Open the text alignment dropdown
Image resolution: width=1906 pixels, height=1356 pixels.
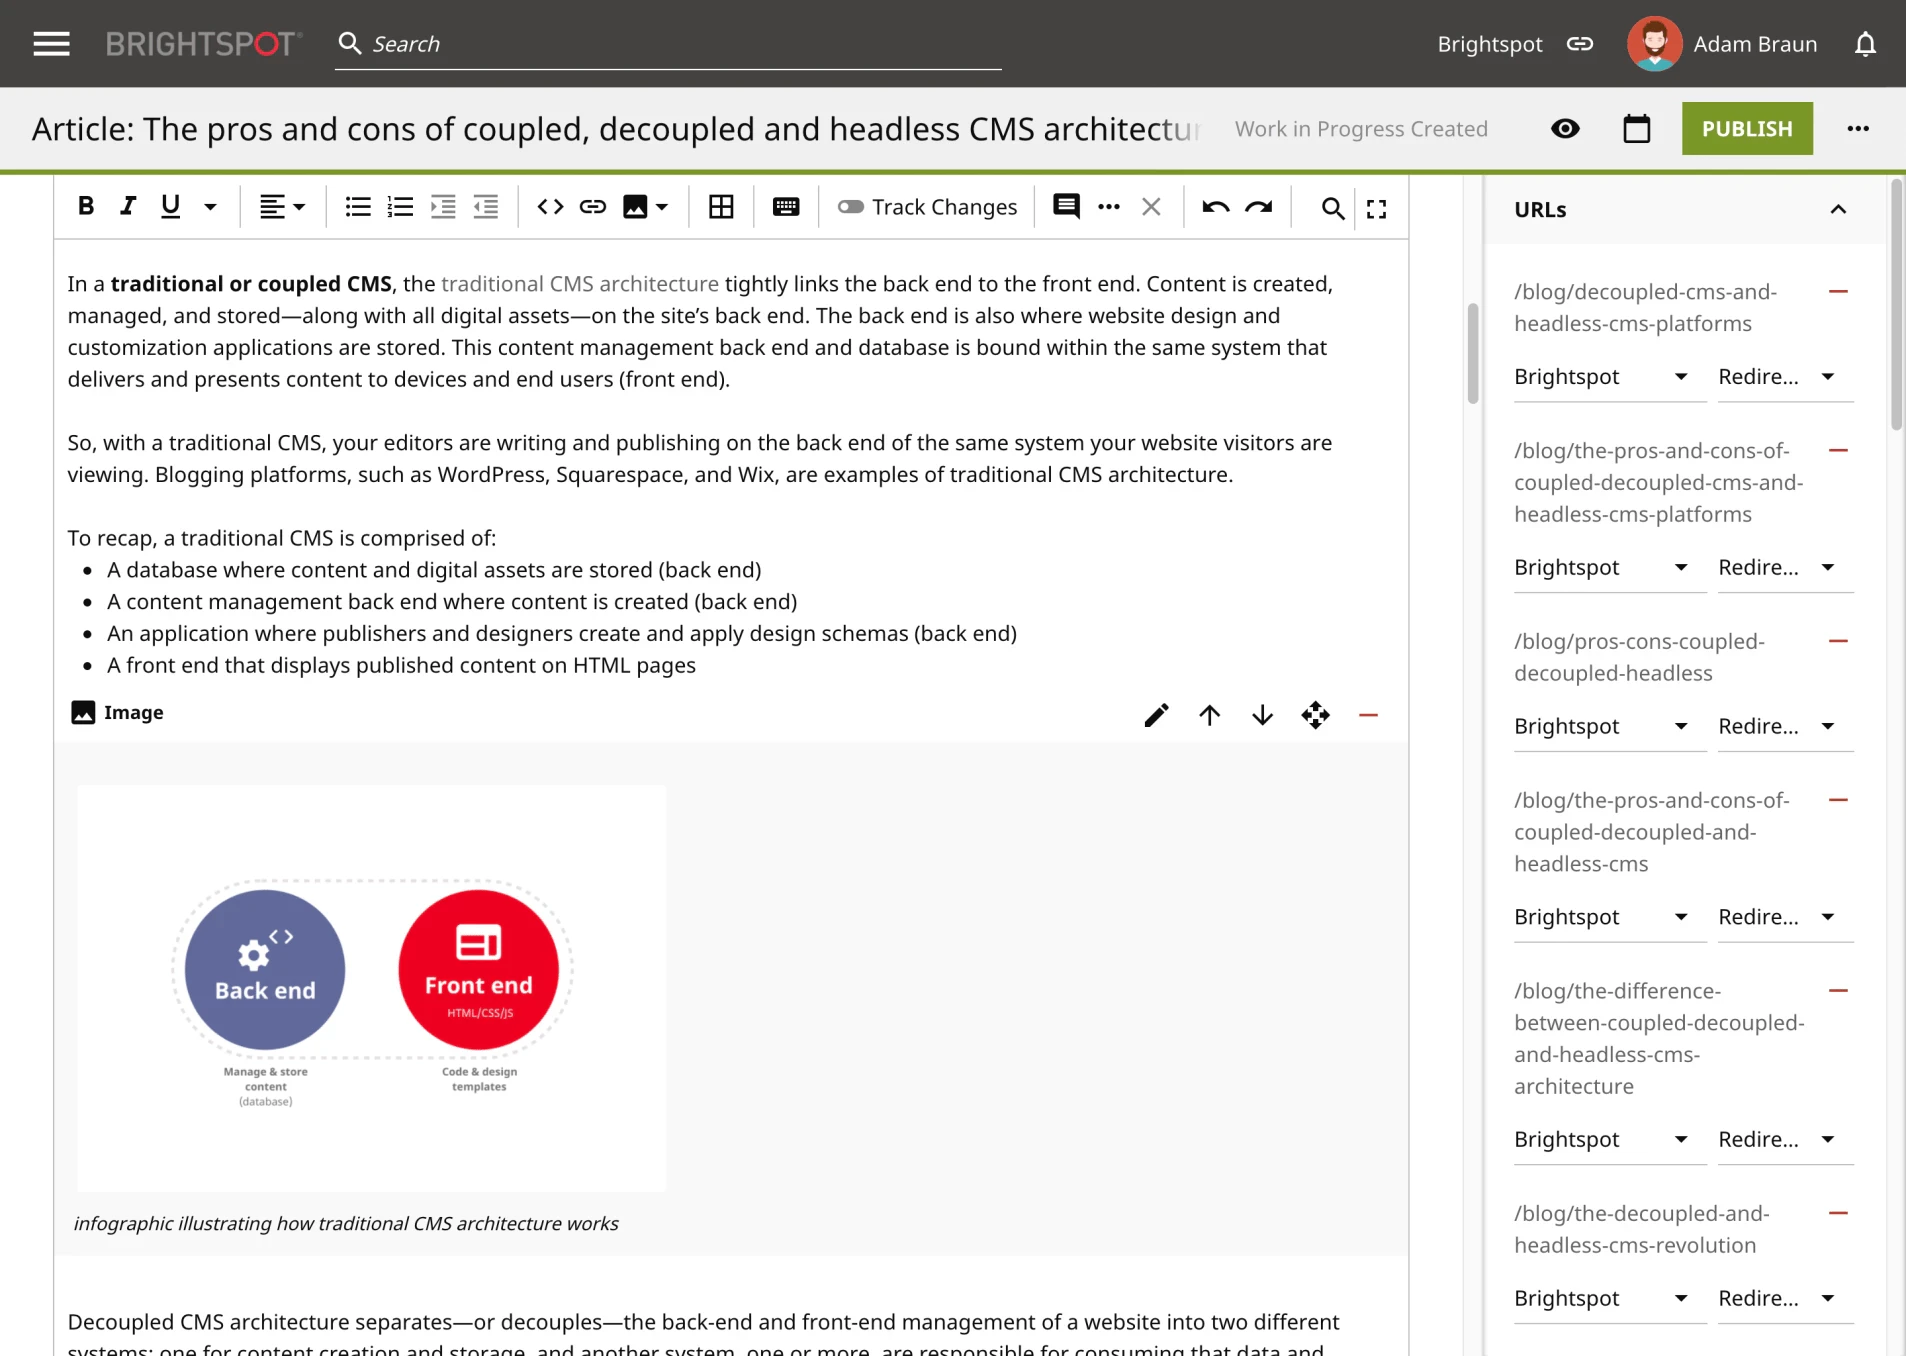point(283,206)
